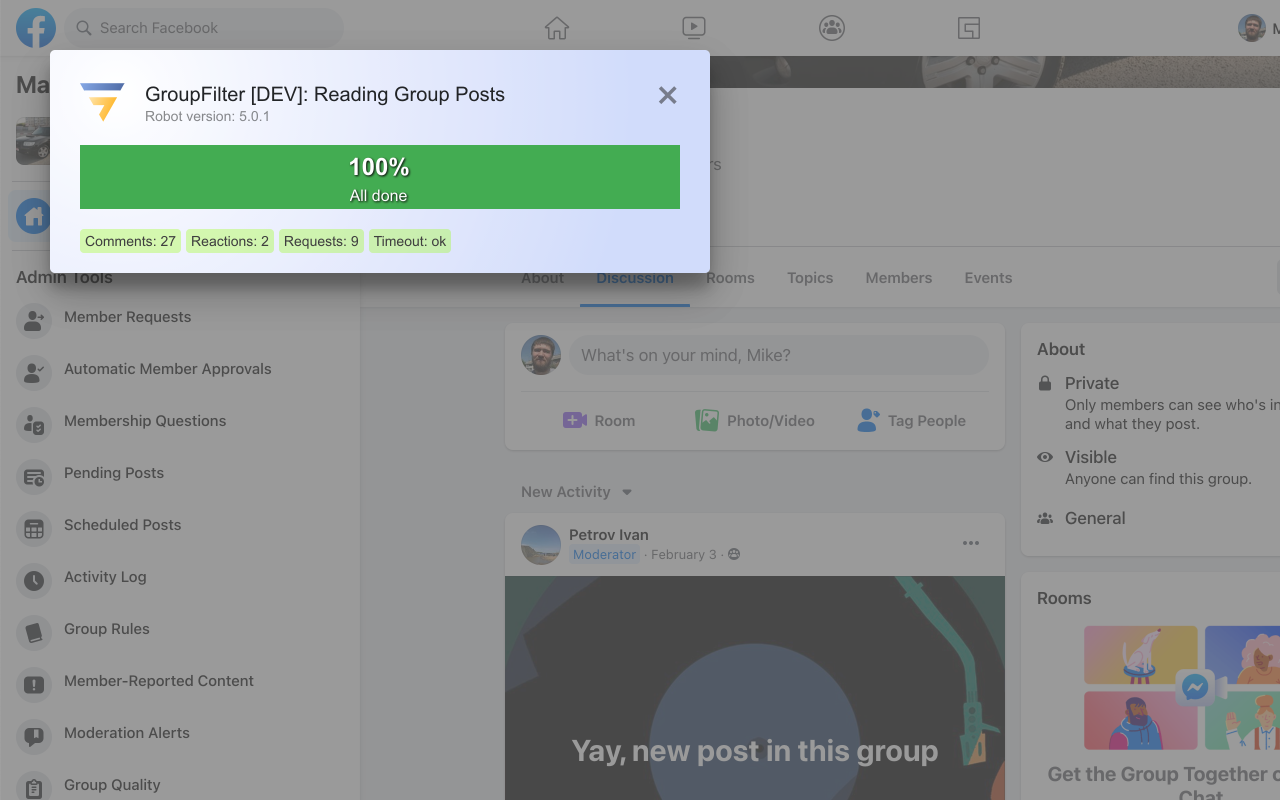Open options menu on Petrov Ivan's post
The image size is (1280, 800).
point(970,543)
